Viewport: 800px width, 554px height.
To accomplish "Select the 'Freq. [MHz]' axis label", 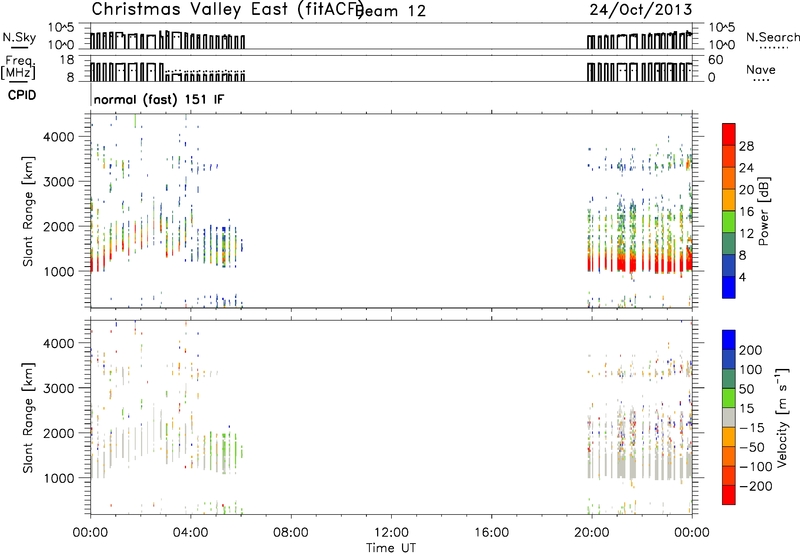I will (x=18, y=68).
